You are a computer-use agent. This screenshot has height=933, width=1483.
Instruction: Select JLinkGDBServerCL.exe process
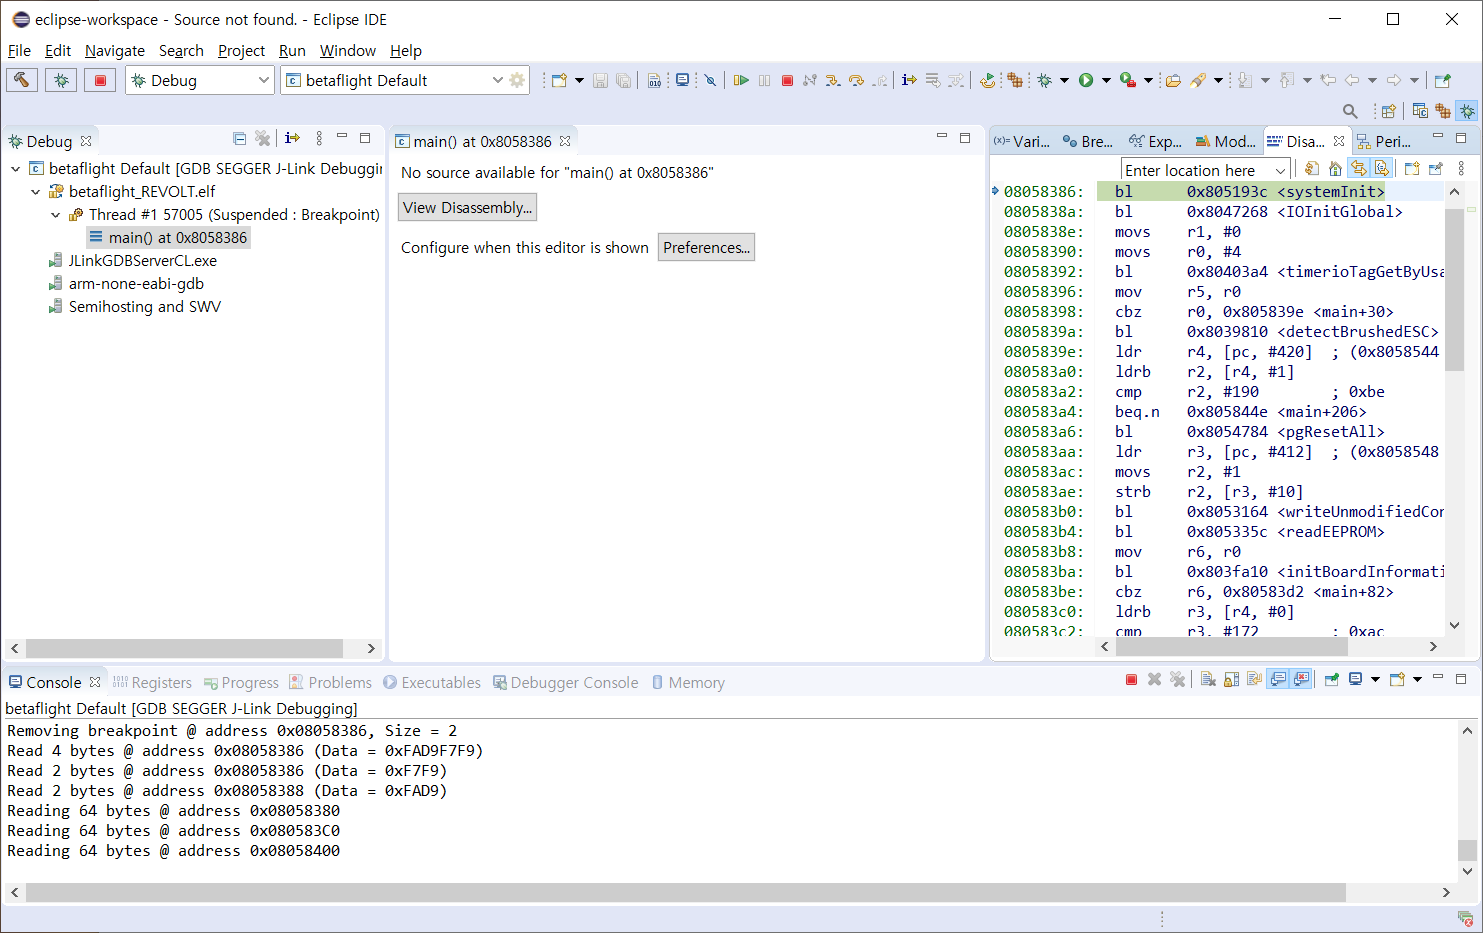tap(133, 261)
